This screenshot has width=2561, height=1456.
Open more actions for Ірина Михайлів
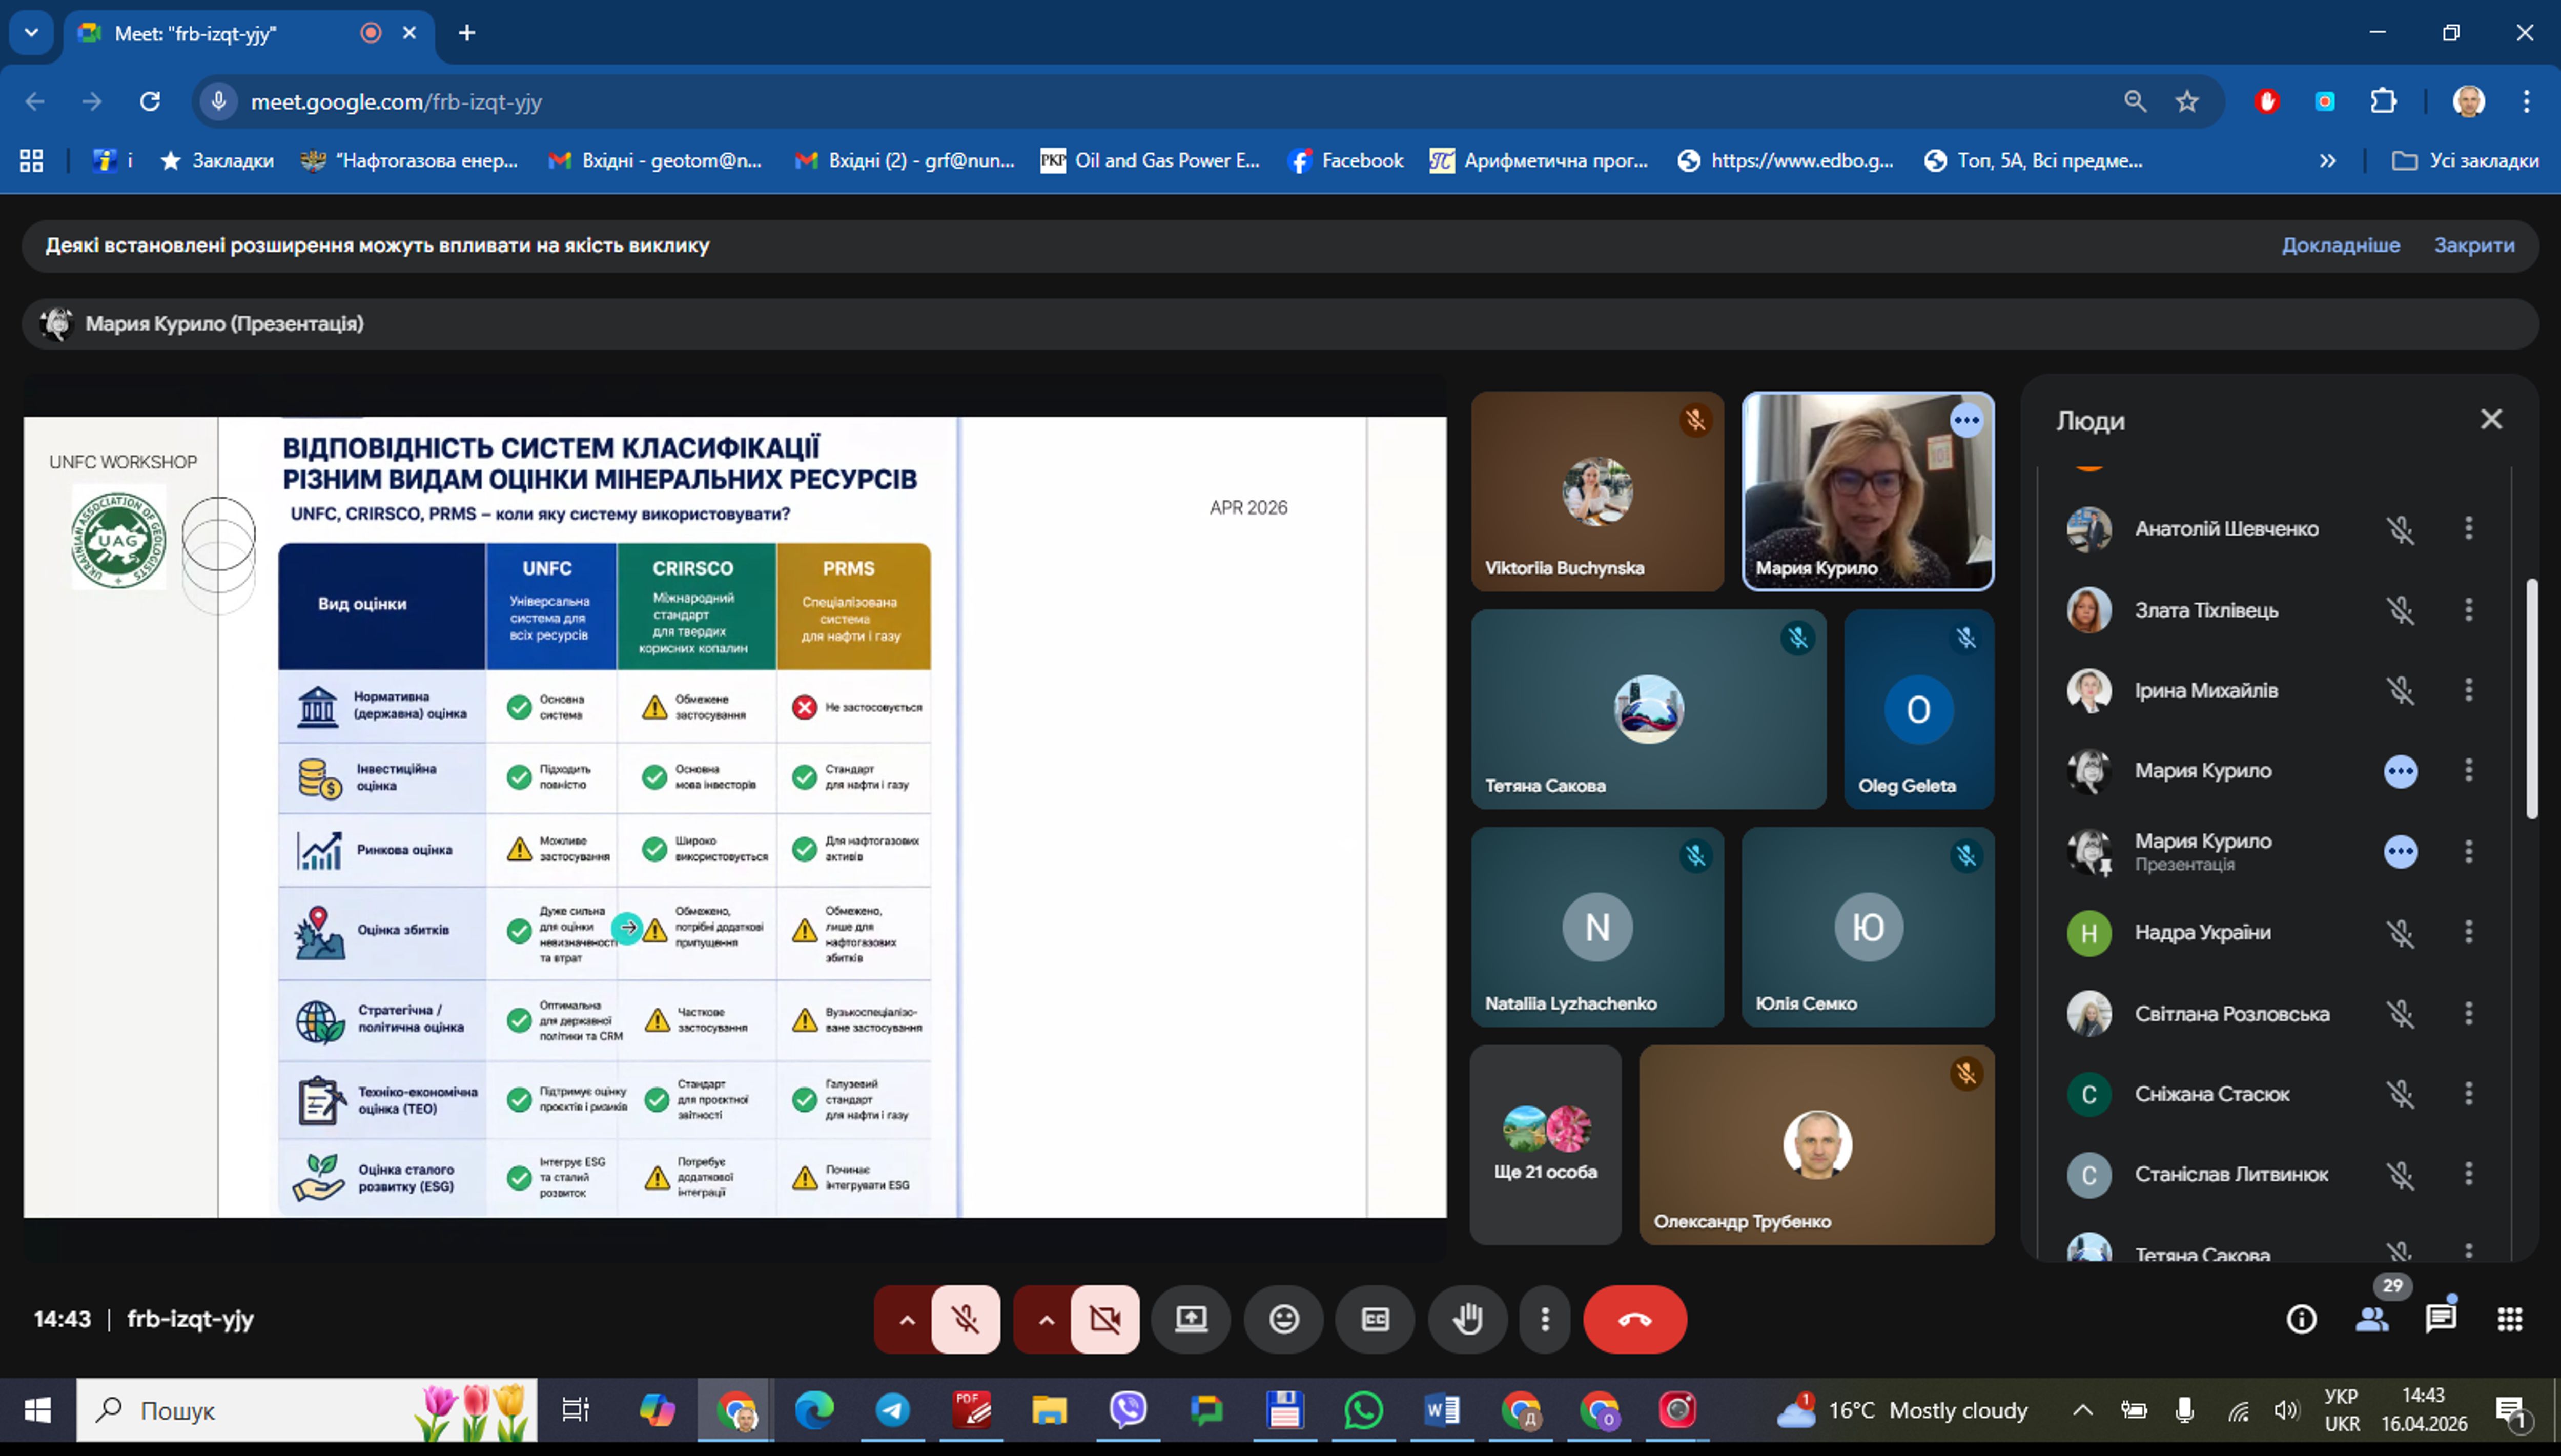[2469, 689]
